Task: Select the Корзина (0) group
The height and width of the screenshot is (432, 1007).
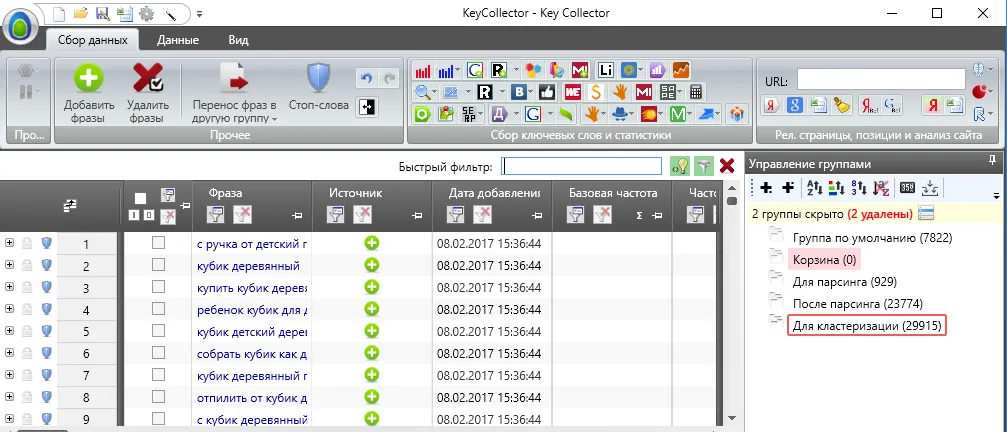Action: click(824, 260)
